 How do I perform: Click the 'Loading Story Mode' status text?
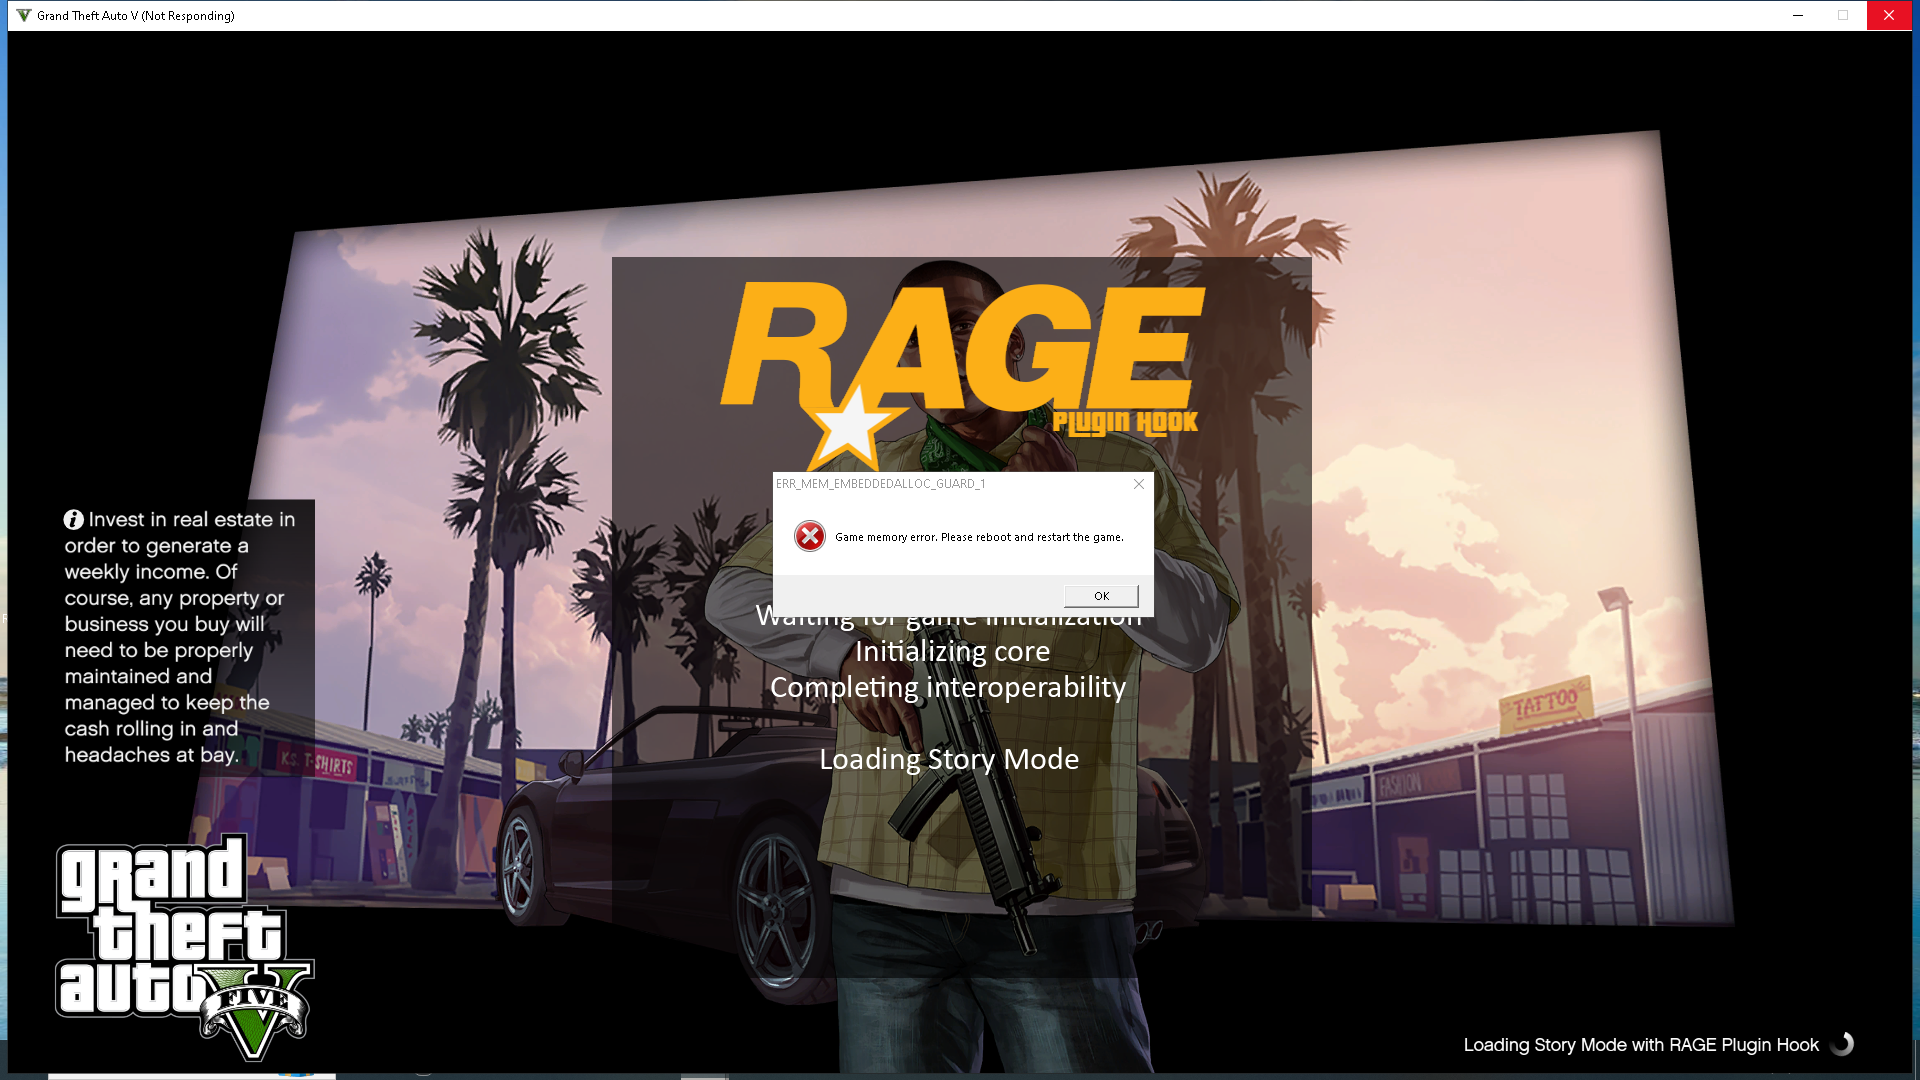click(x=949, y=759)
